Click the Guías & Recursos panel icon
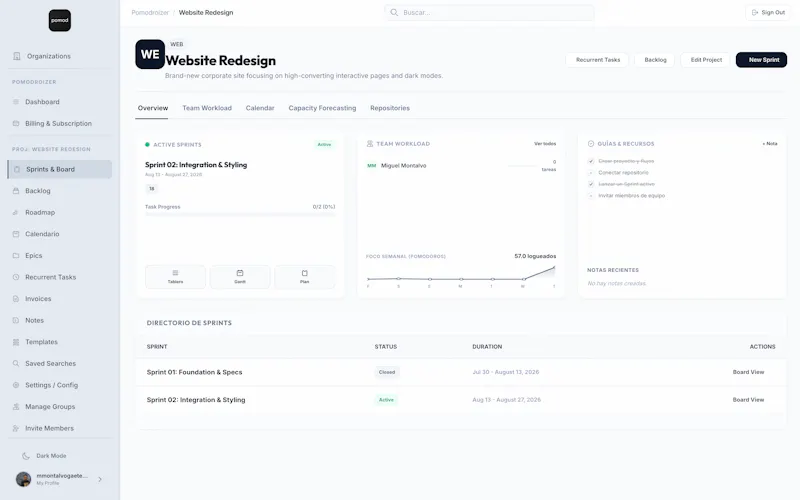The image size is (800, 500). pos(591,144)
